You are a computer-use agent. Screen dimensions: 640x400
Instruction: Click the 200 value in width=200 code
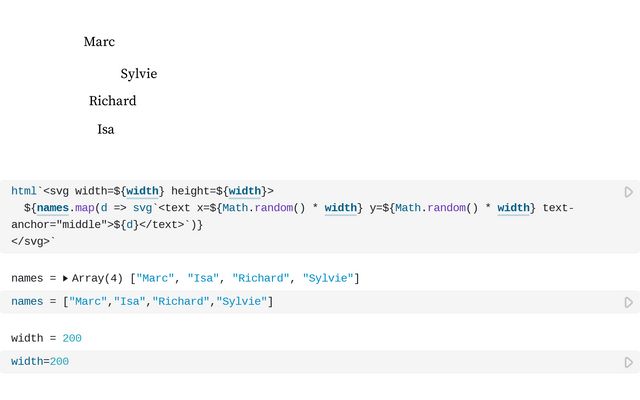(x=59, y=362)
